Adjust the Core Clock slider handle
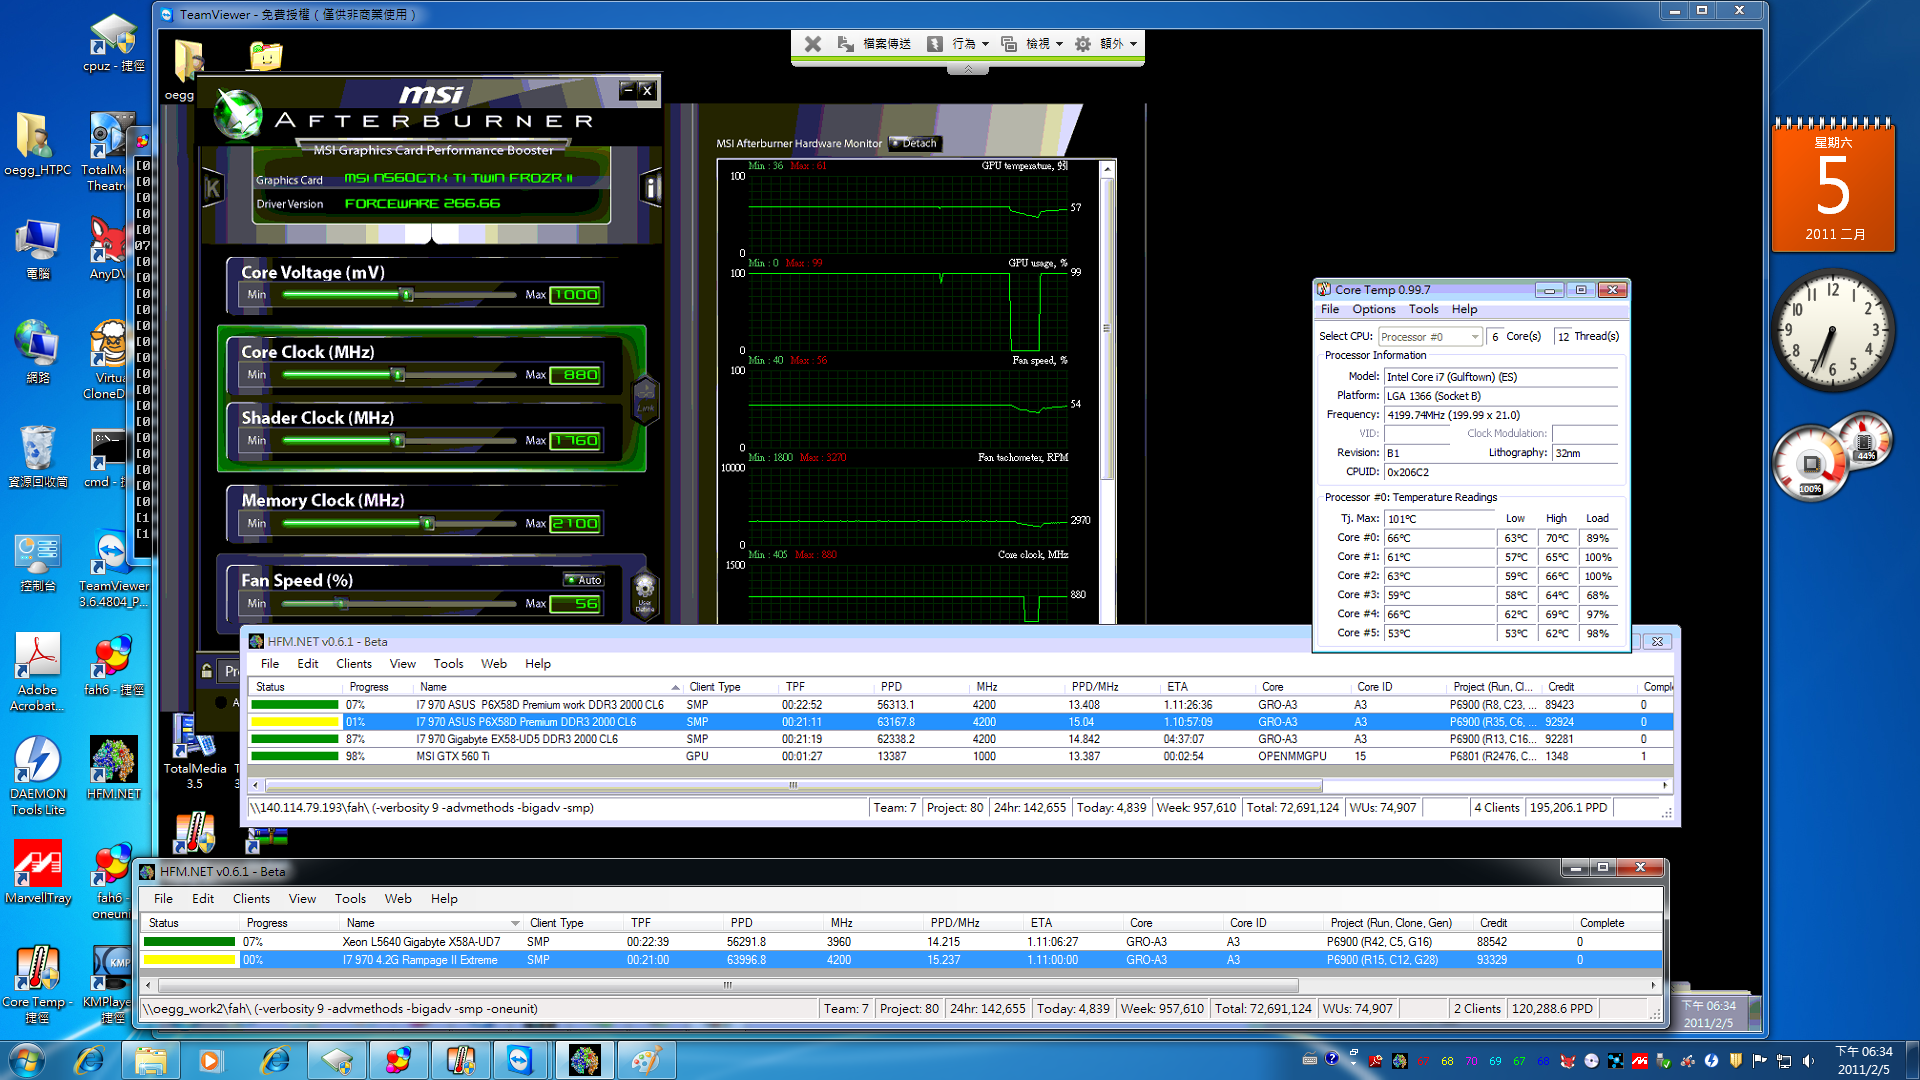This screenshot has height=1080, width=1920. click(x=398, y=375)
